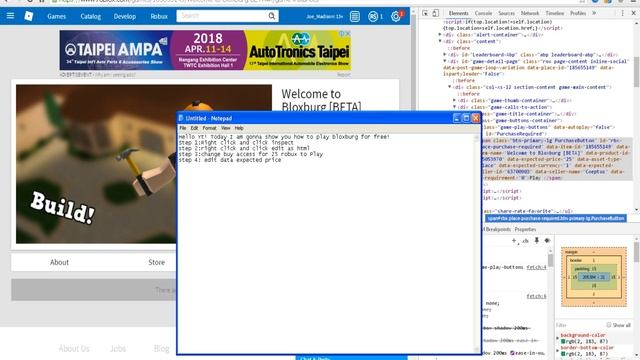Click Robux in Roblox navigation
The width and height of the screenshot is (640, 360).
click(159, 16)
